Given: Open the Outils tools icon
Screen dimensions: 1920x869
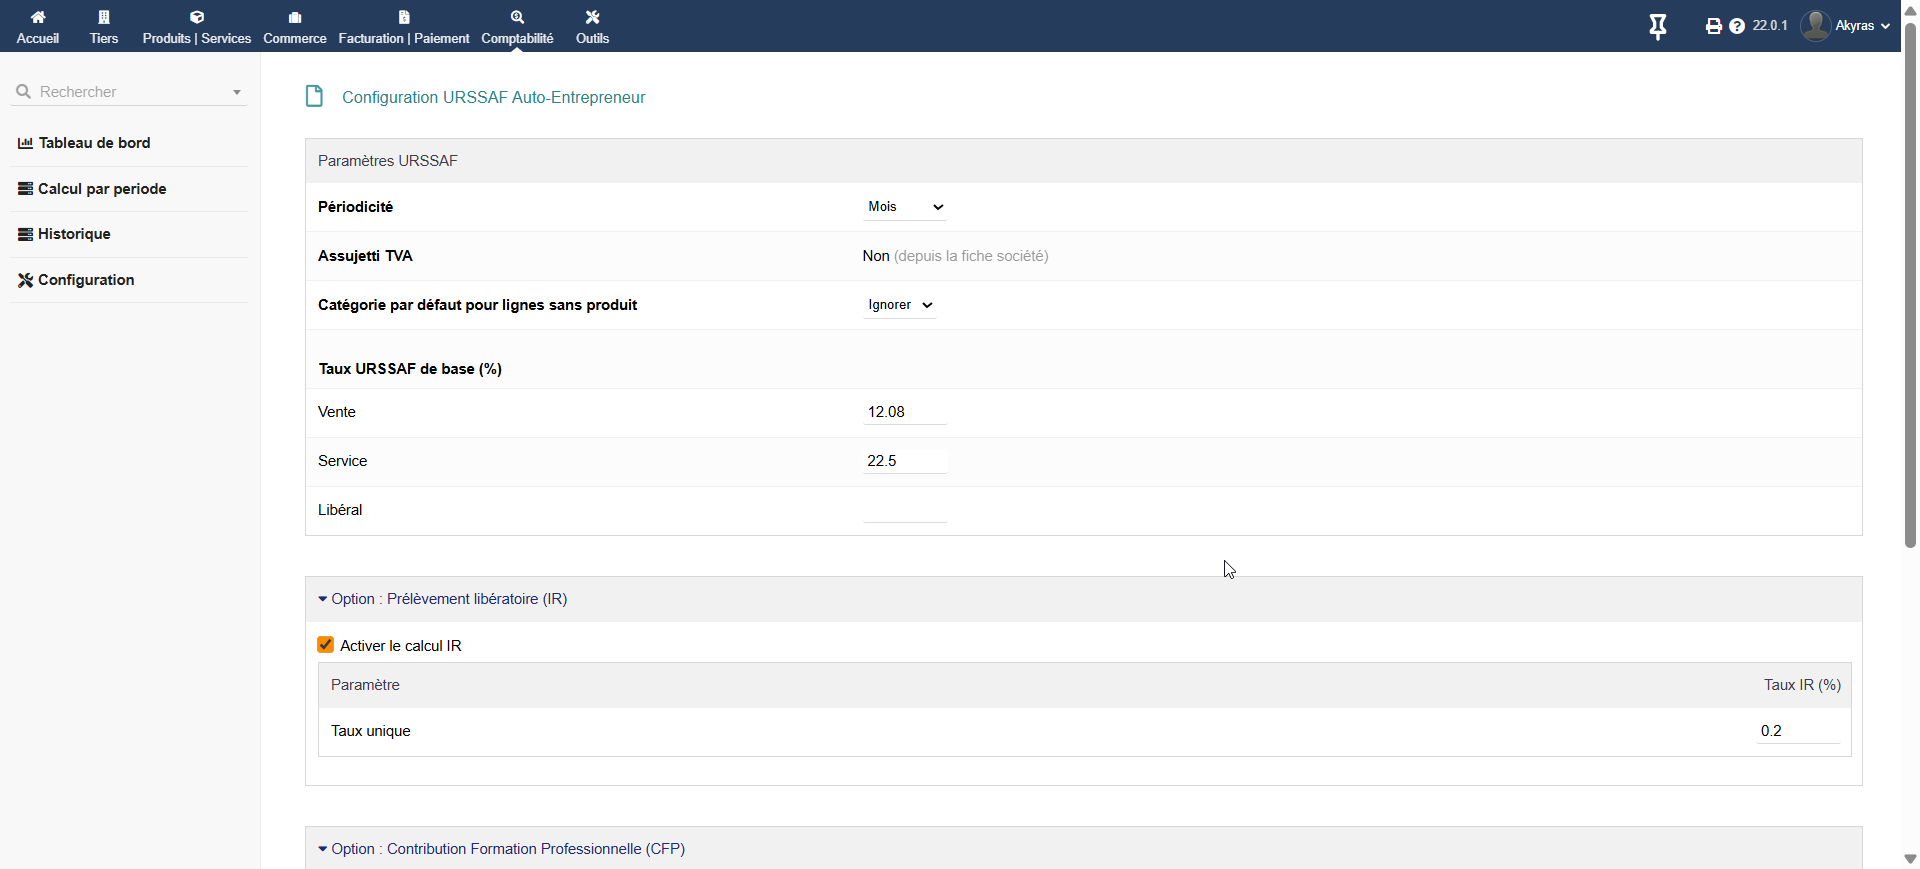Looking at the screenshot, I should [x=592, y=17].
